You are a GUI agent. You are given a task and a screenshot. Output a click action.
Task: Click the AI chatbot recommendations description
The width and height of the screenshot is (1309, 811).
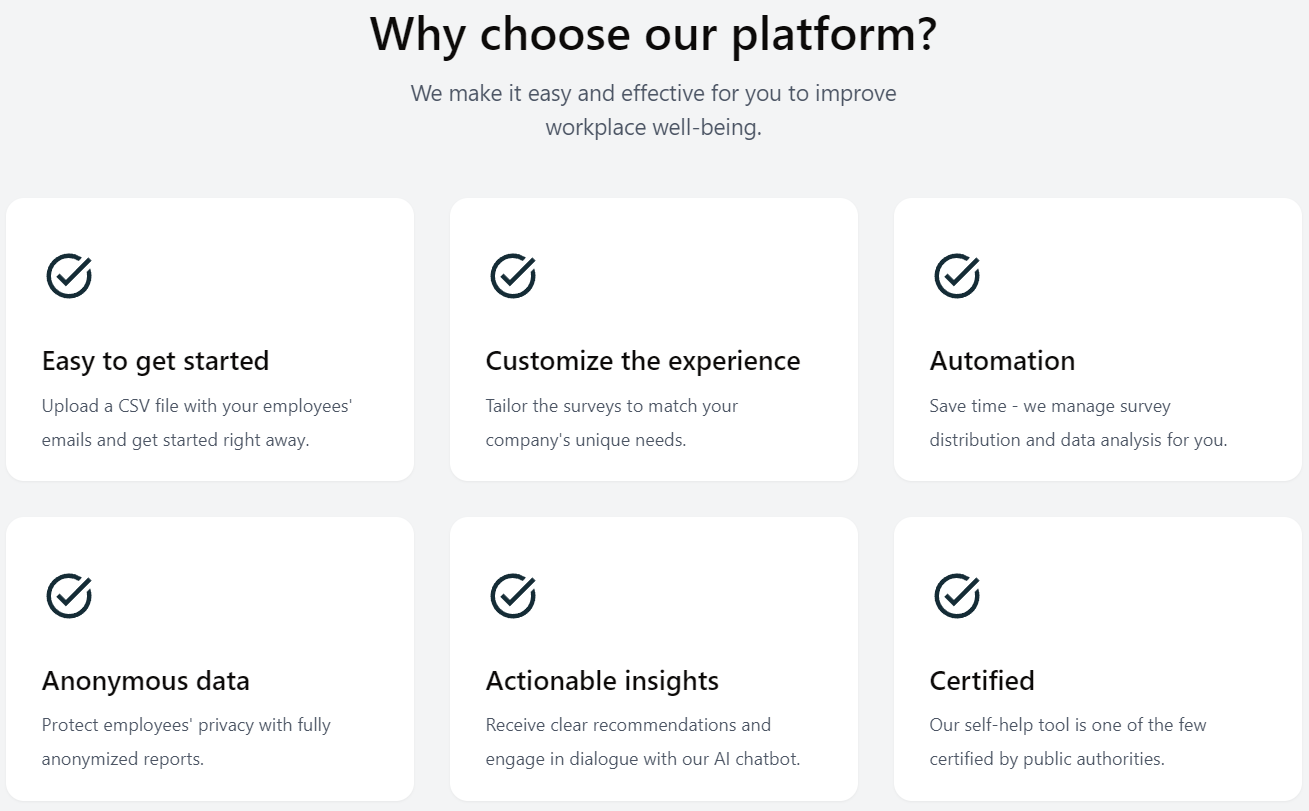[643, 742]
